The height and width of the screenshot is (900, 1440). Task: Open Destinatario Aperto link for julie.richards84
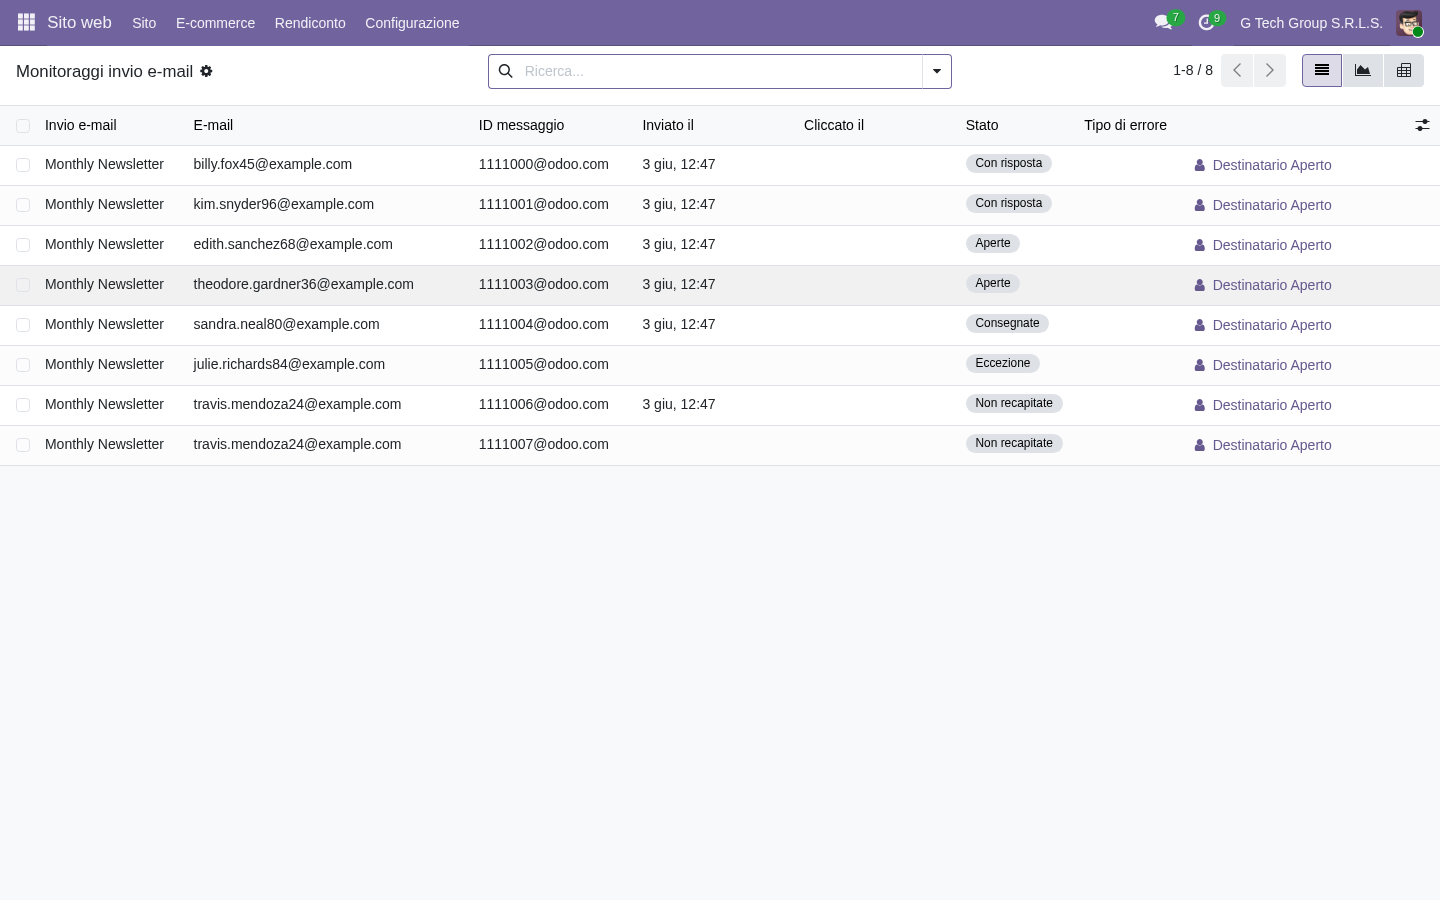coord(1272,365)
